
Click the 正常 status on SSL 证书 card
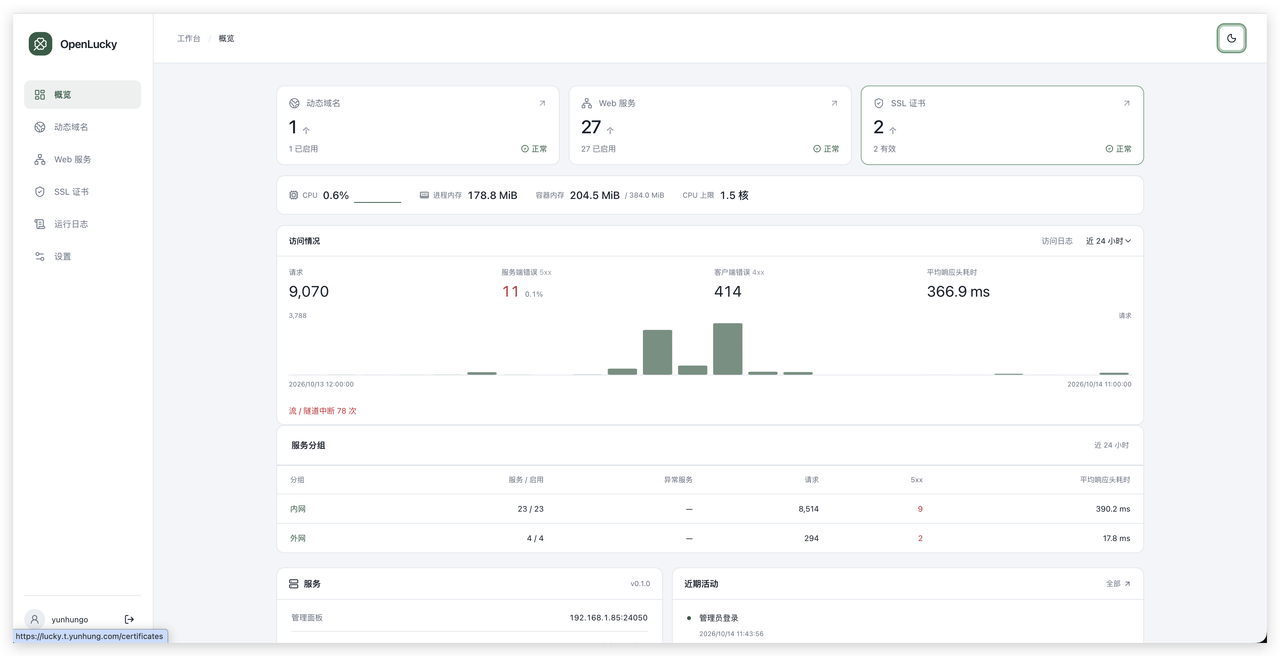(1118, 149)
